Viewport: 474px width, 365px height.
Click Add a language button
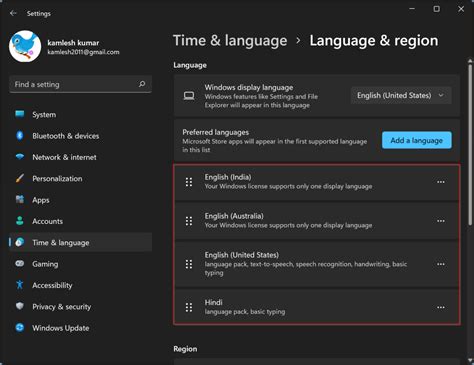pos(417,140)
